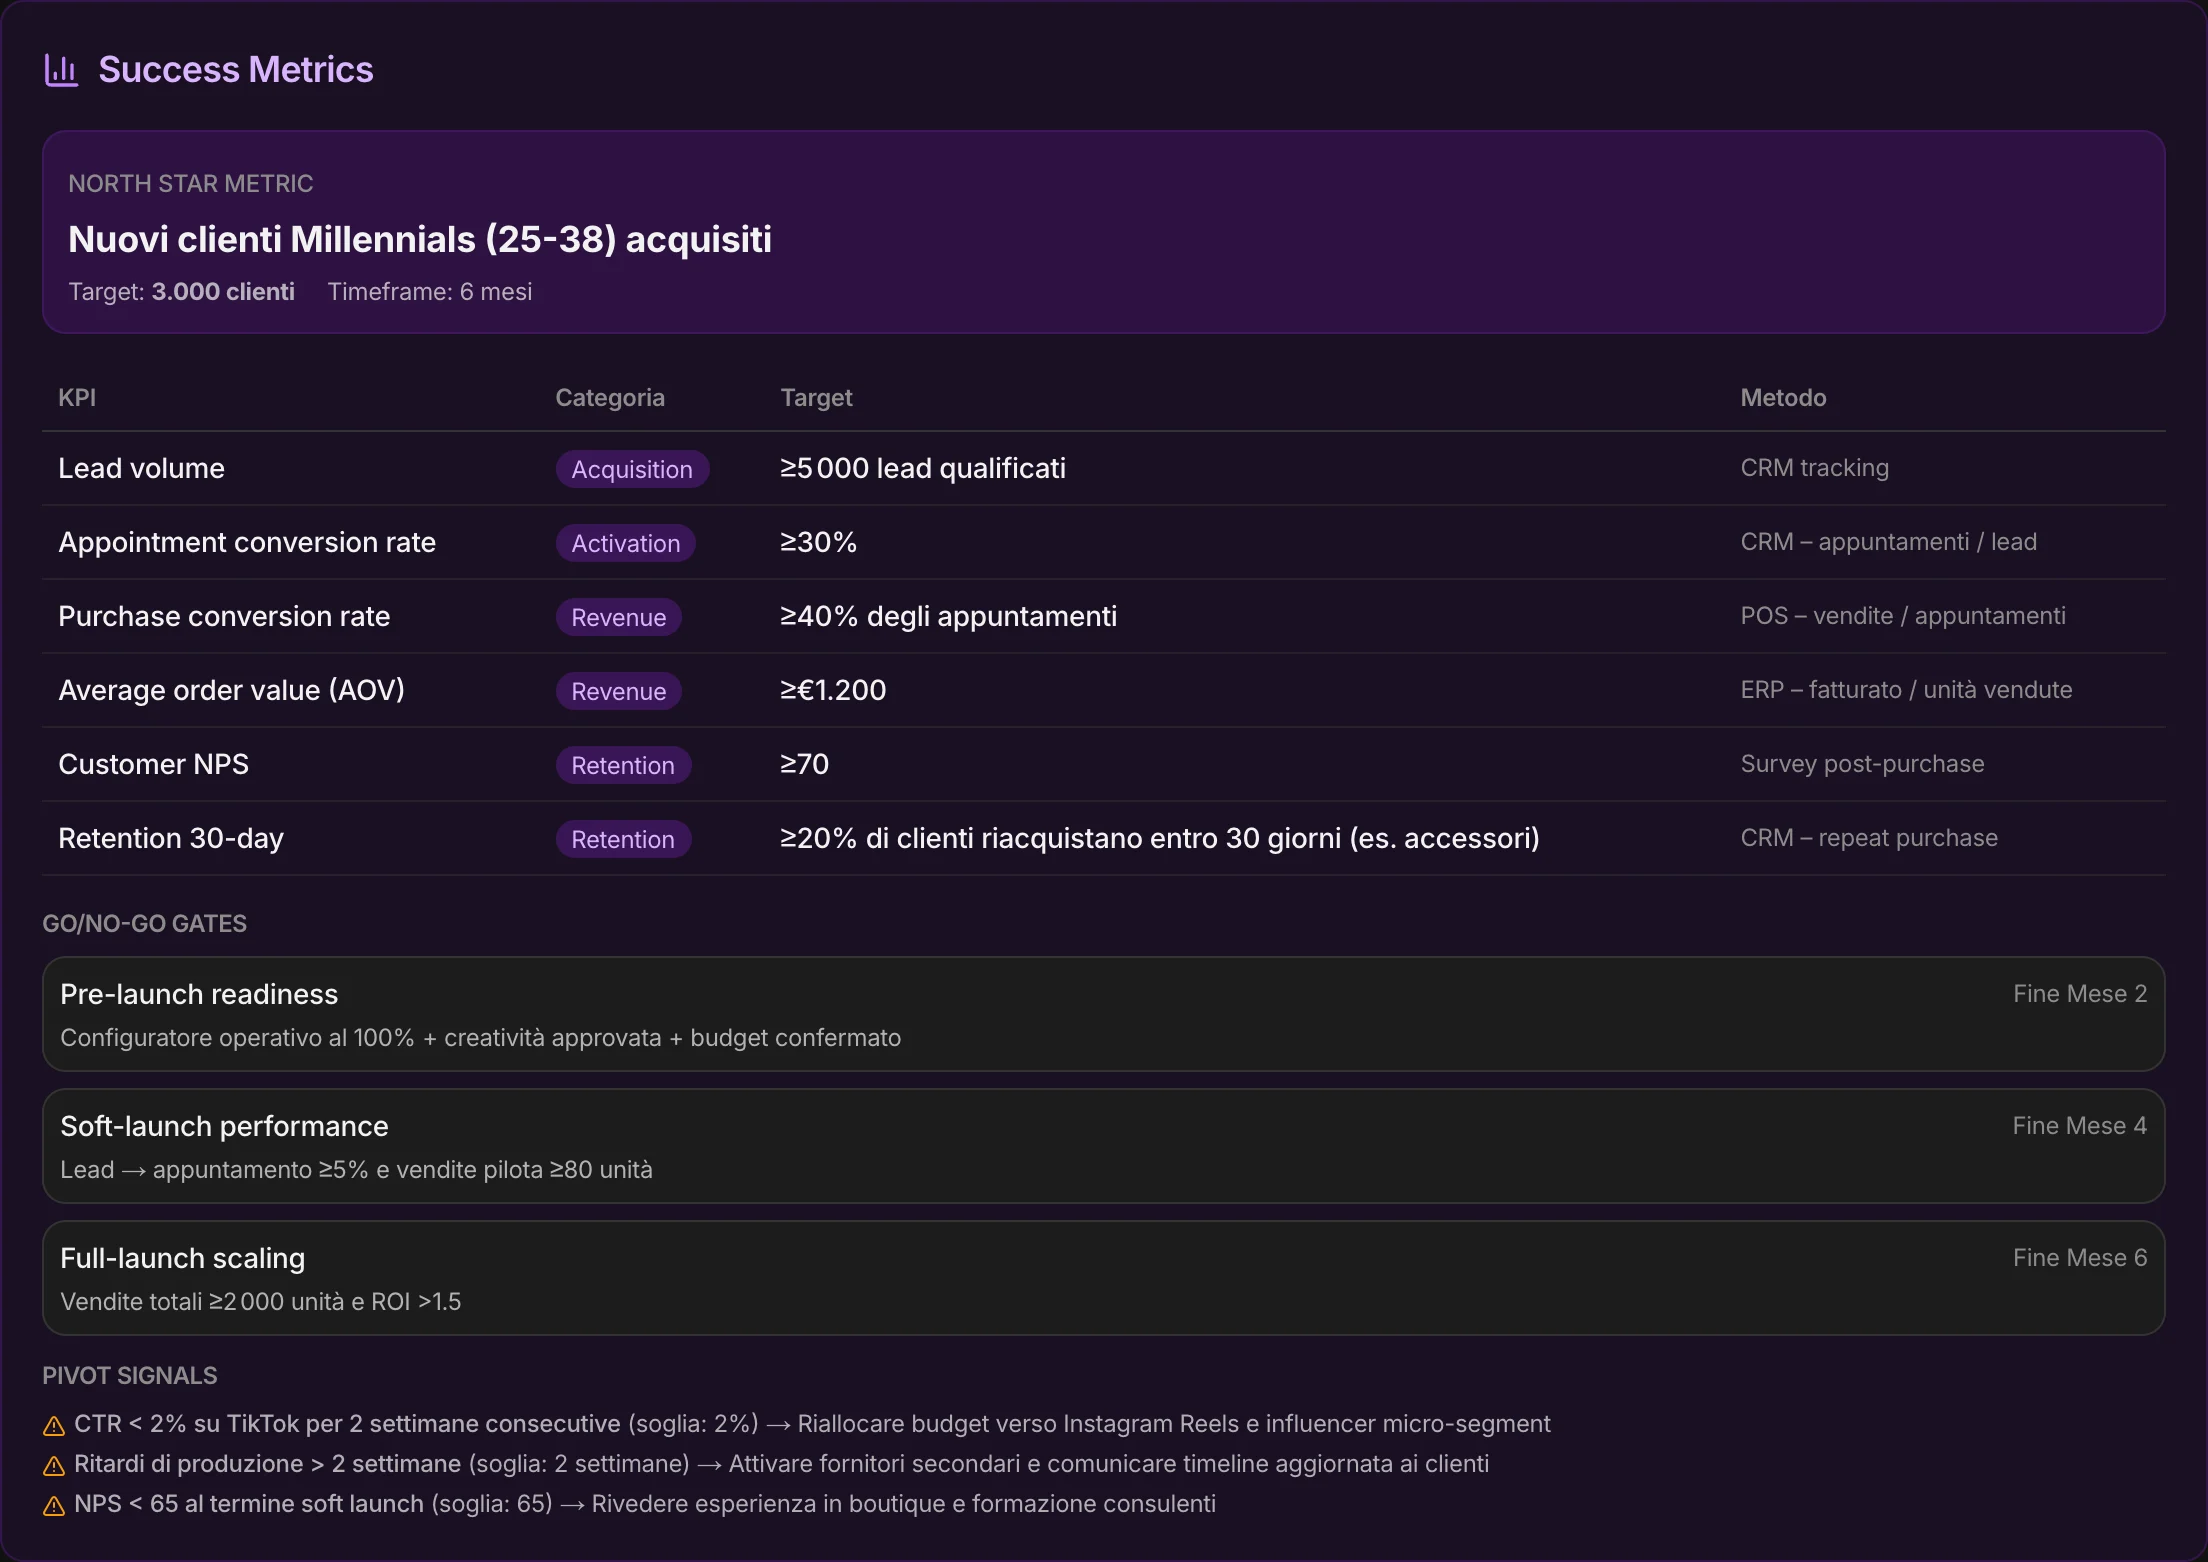Open the Full-launch scaling gate card
Screen dimensions: 2208x1562
1104,1278
